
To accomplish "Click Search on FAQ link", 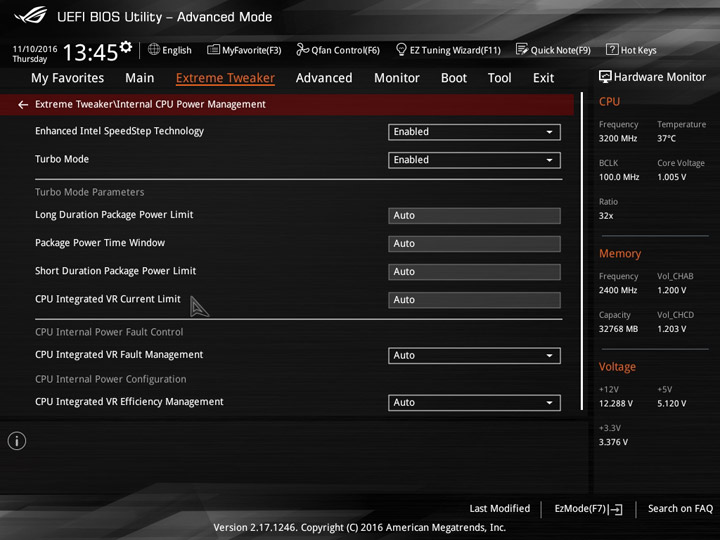I will [x=680, y=508].
